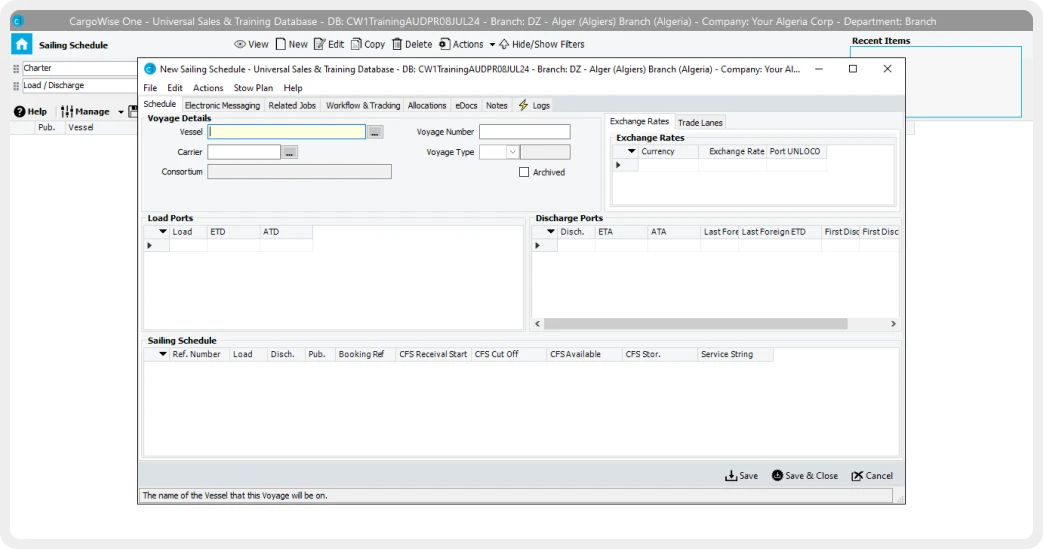Click the ETD column header in Load Ports
Screen dimensions: 1043x549
pyautogui.click(x=233, y=232)
